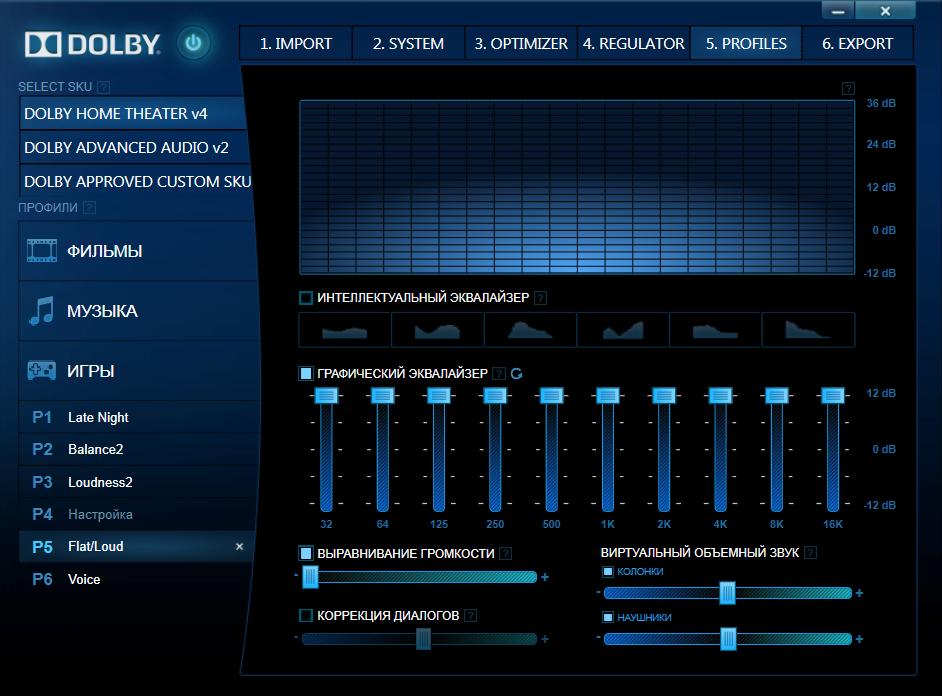Open help for Коррекция диалогов

click(470, 616)
